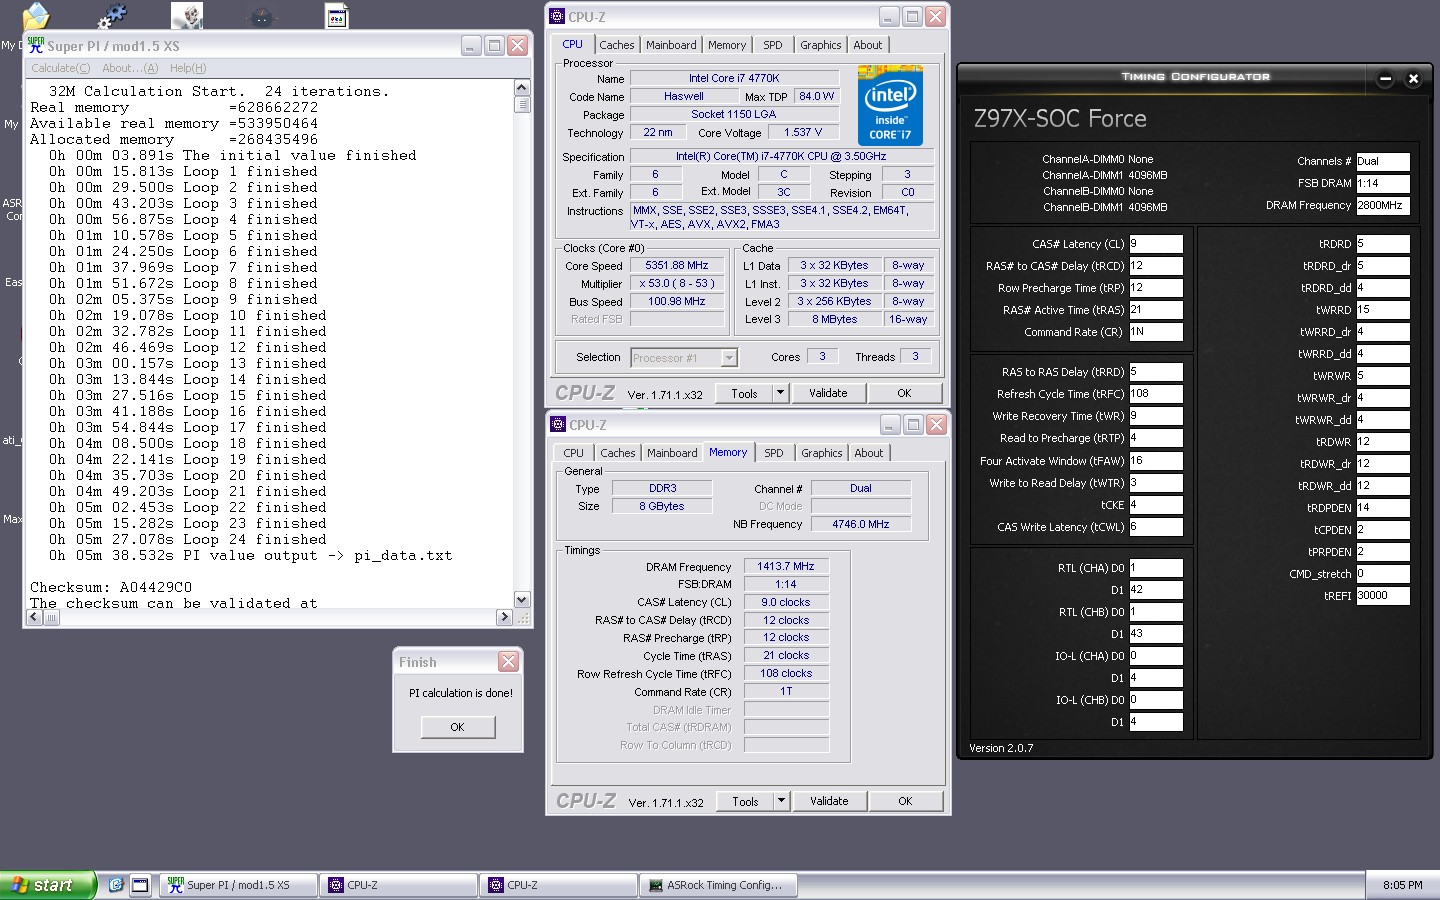This screenshot has width=1440, height=900.
Task: Click the Super PI vertical scrollbar up arrow
Action: [x=521, y=88]
